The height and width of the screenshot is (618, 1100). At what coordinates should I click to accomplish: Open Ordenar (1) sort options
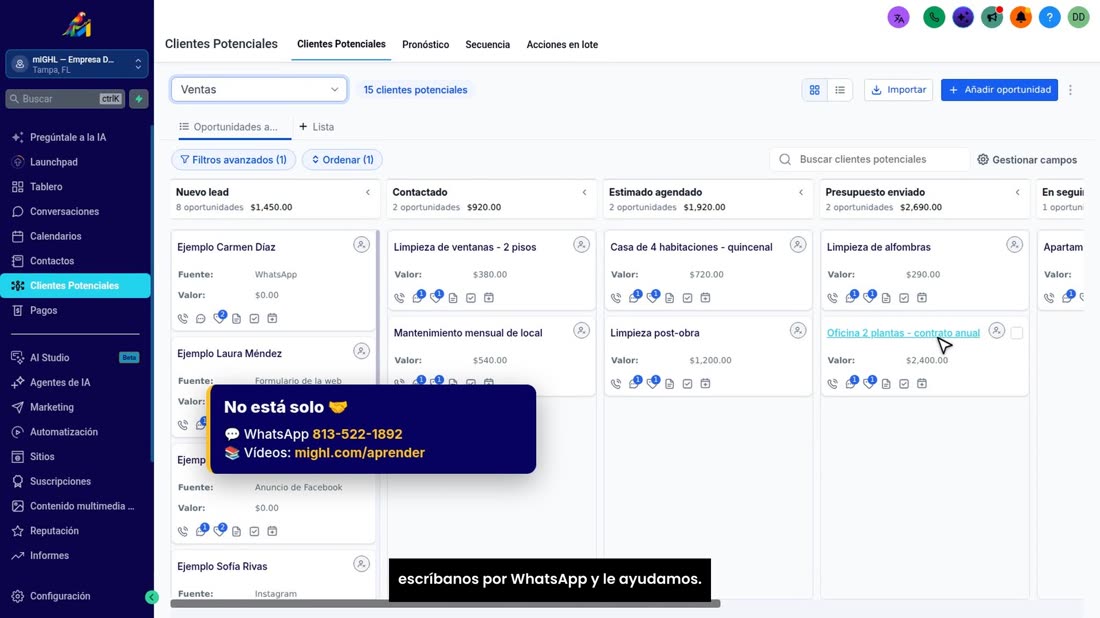[x=342, y=160]
